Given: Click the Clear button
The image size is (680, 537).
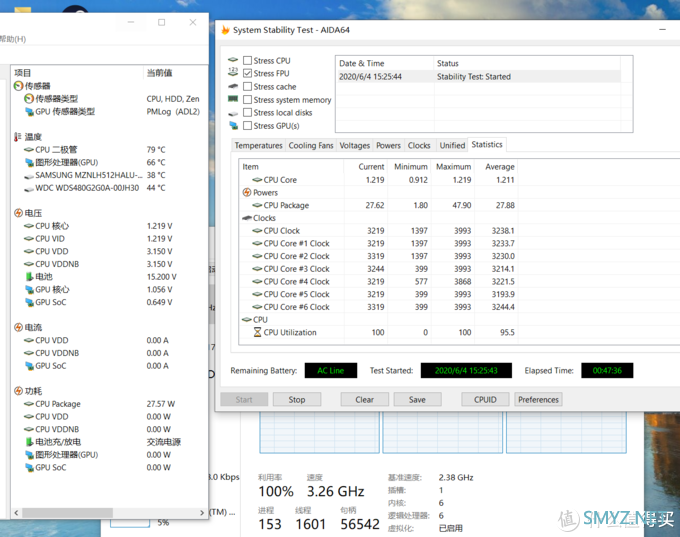Looking at the screenshot, I should coord(364,399).
